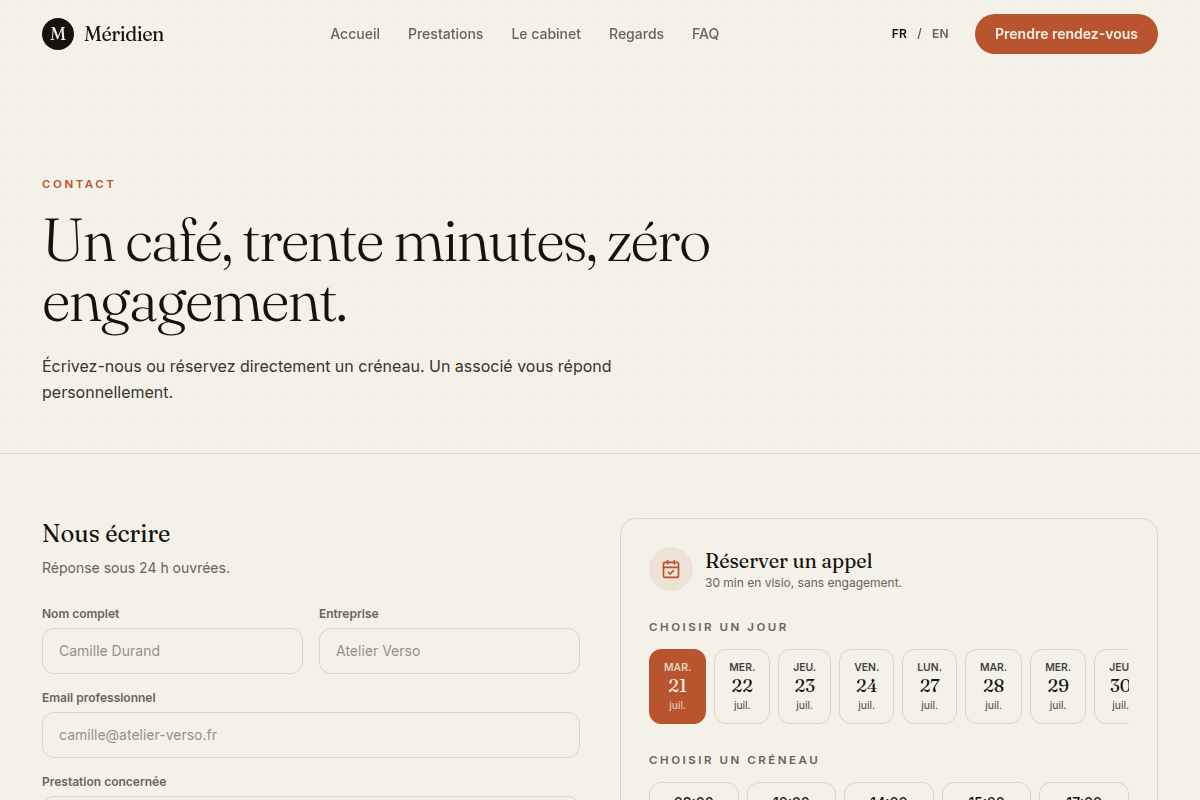Click the Méridien M logo icon
The image size is (1200, 800).
point(58,34)
